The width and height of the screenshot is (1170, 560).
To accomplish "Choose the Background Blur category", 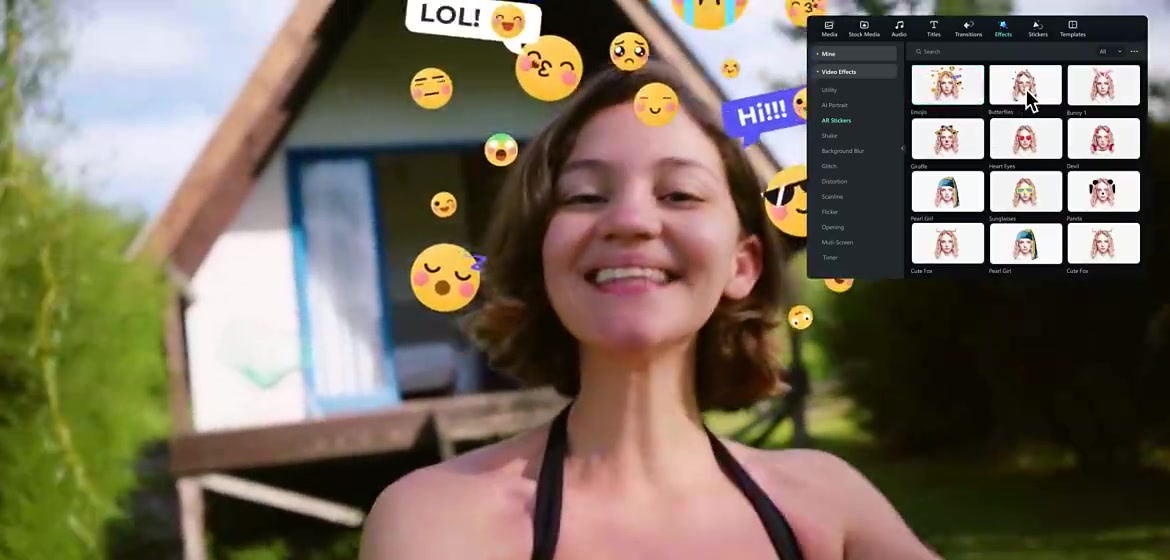I will pos(842,151).
